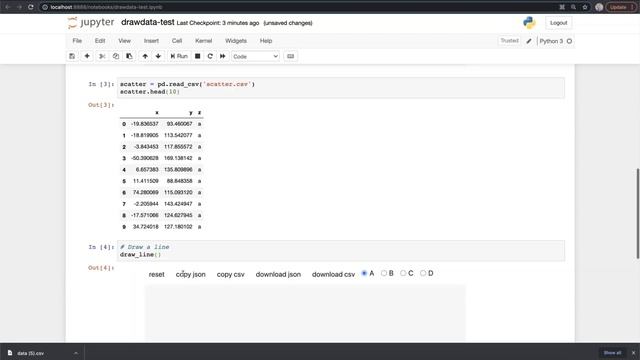Click the Python 3 kernel indicator circle
640x360 pixels.
pos(569,41)
